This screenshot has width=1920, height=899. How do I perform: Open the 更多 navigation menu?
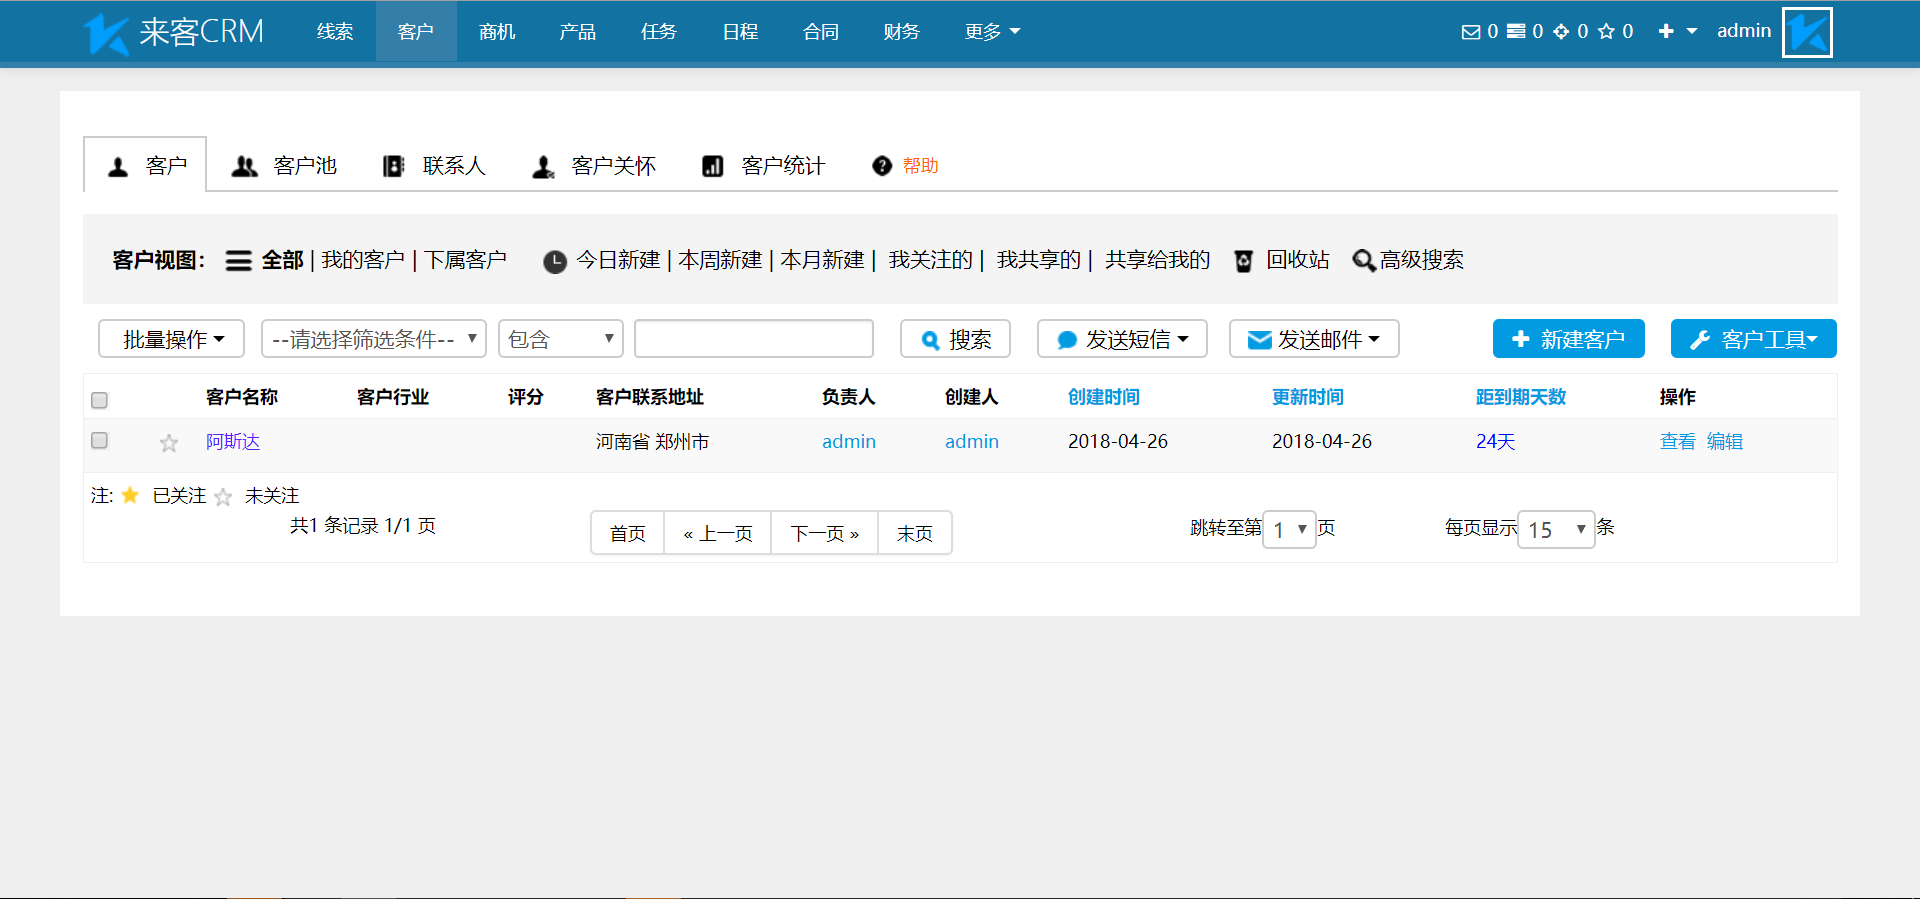[992, 32]
